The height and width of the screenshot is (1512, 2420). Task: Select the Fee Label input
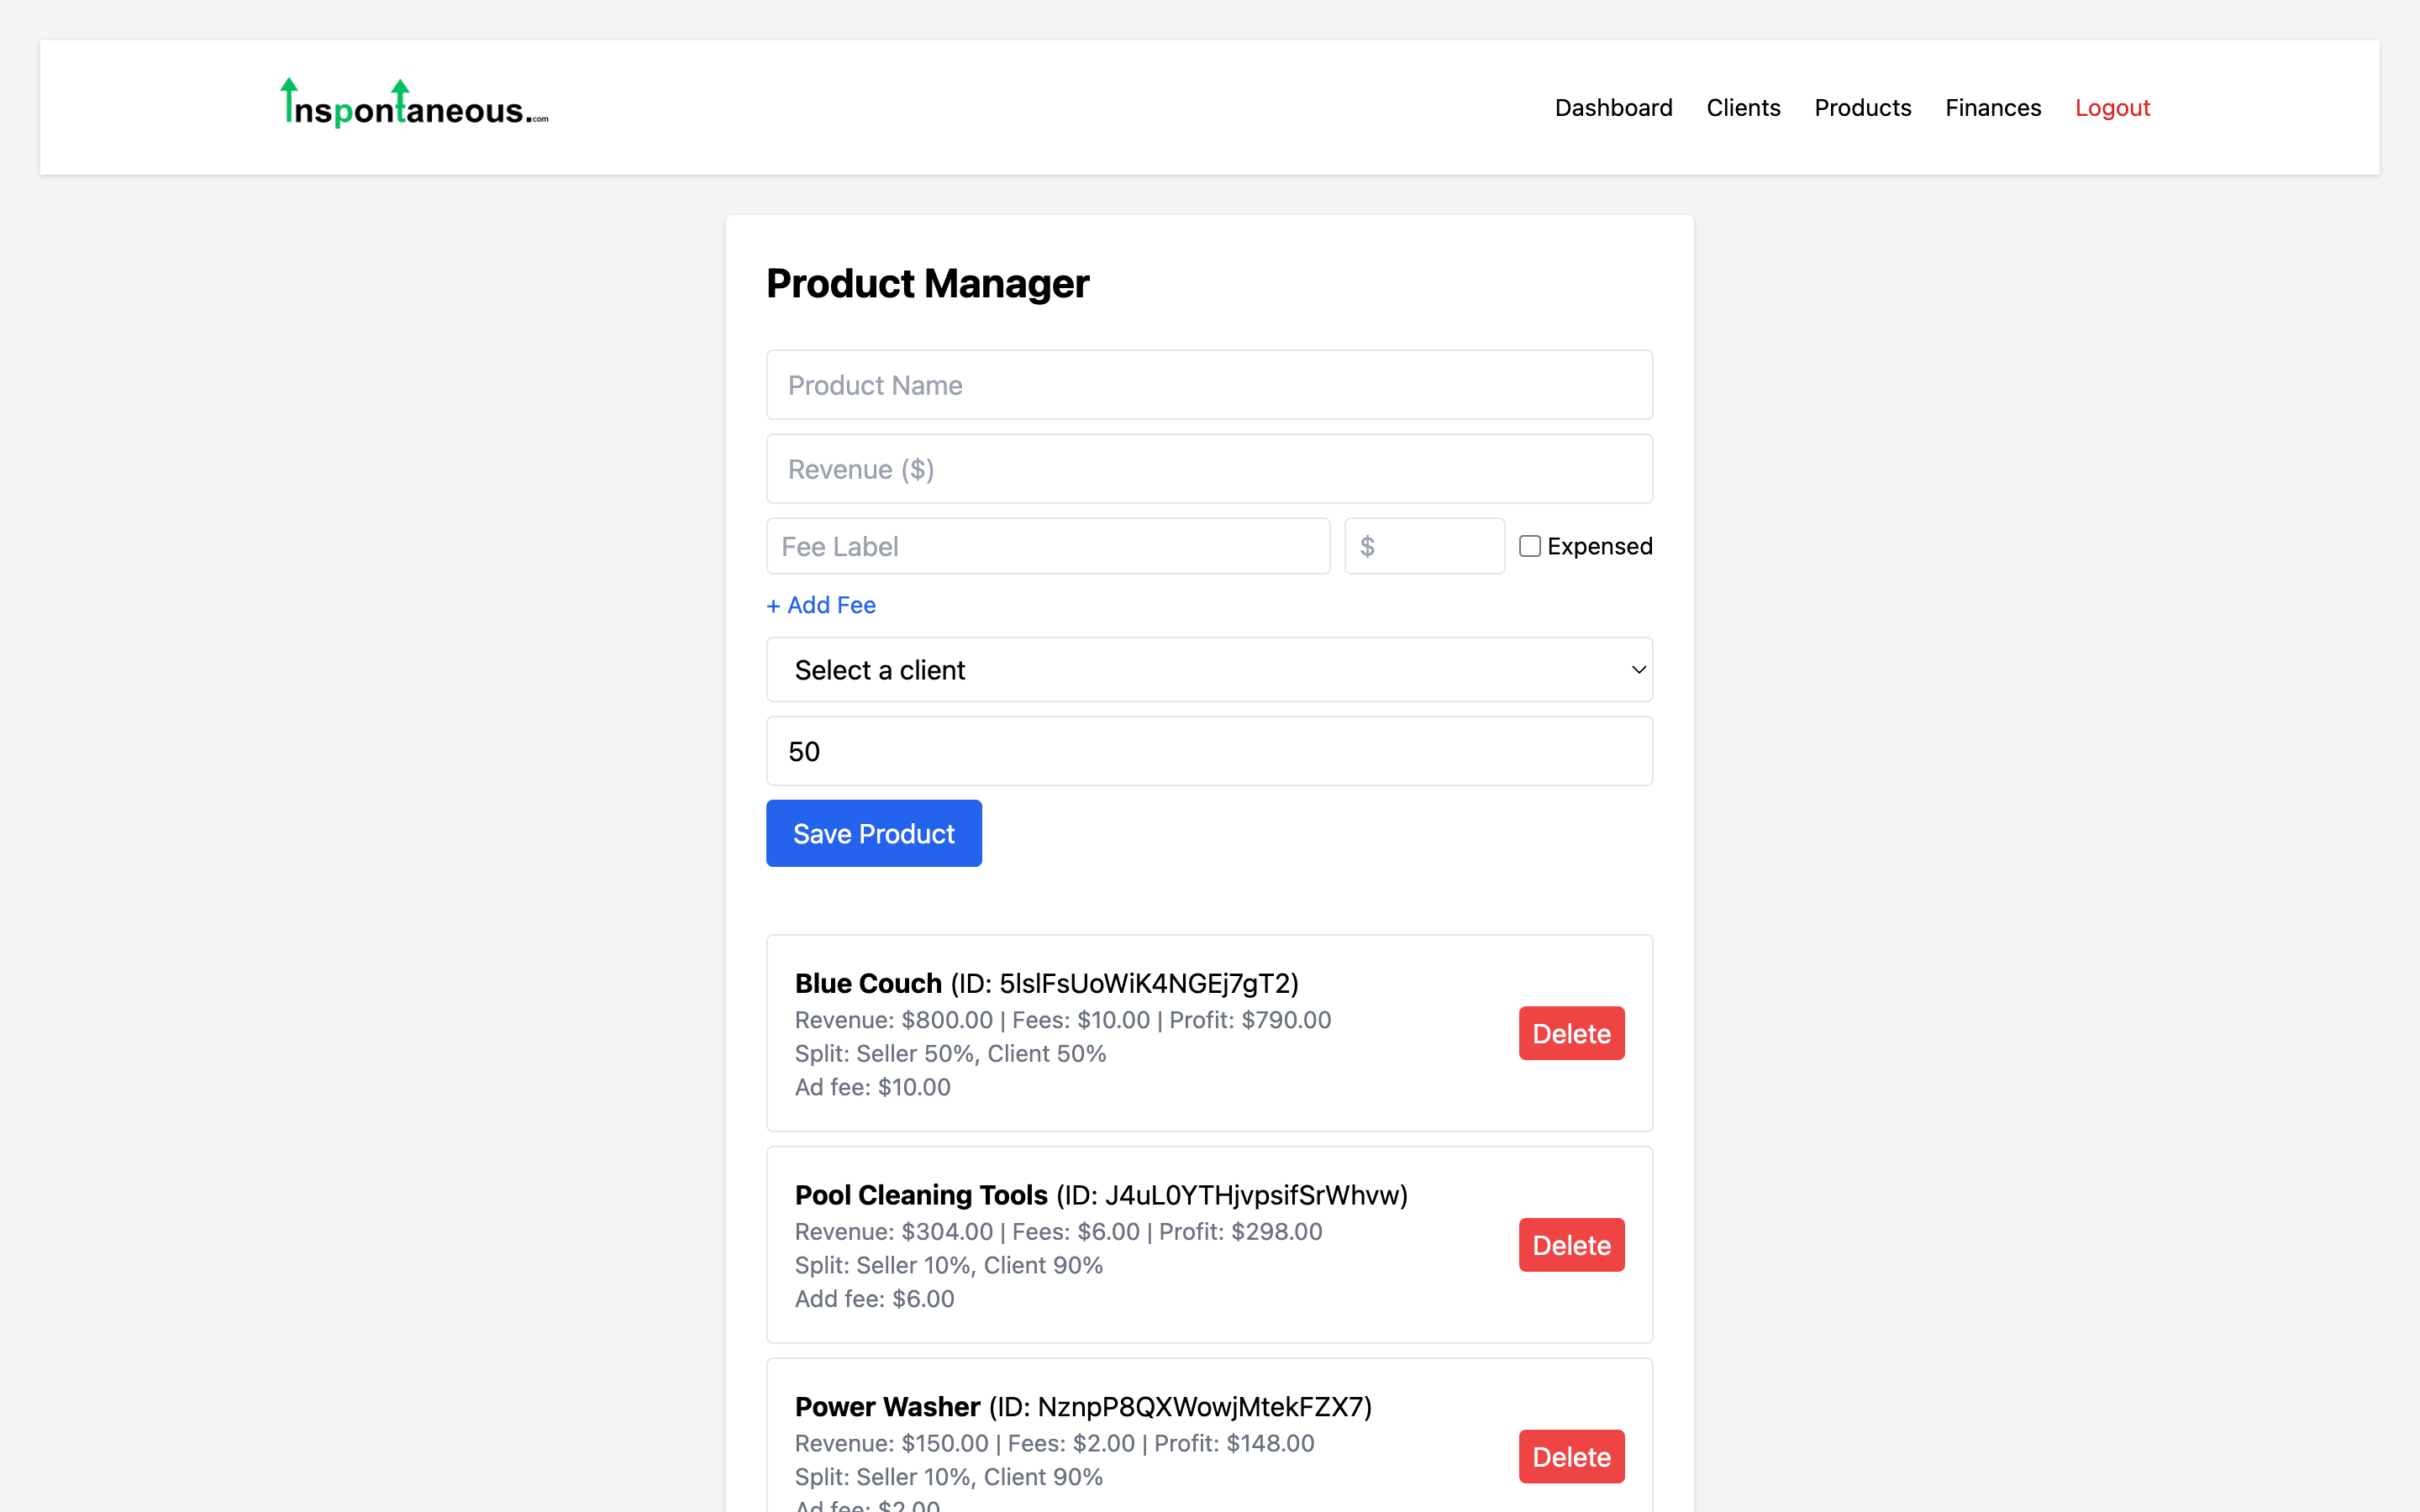(x=1047, y=546)
